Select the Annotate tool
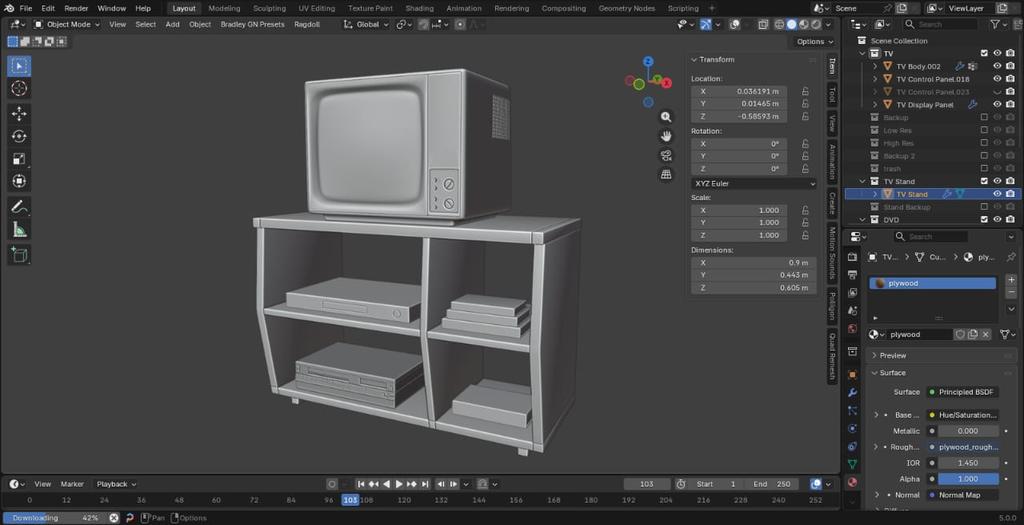The height and width of the screenshot is (525, 1024). 19,207
